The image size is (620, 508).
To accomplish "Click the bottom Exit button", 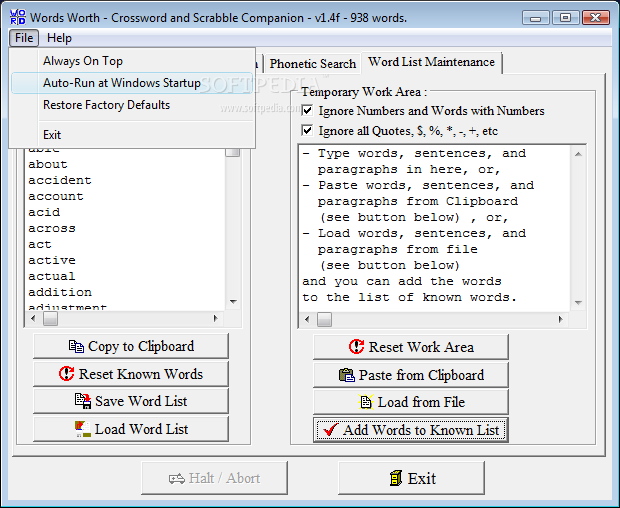I will pos(411,478).
